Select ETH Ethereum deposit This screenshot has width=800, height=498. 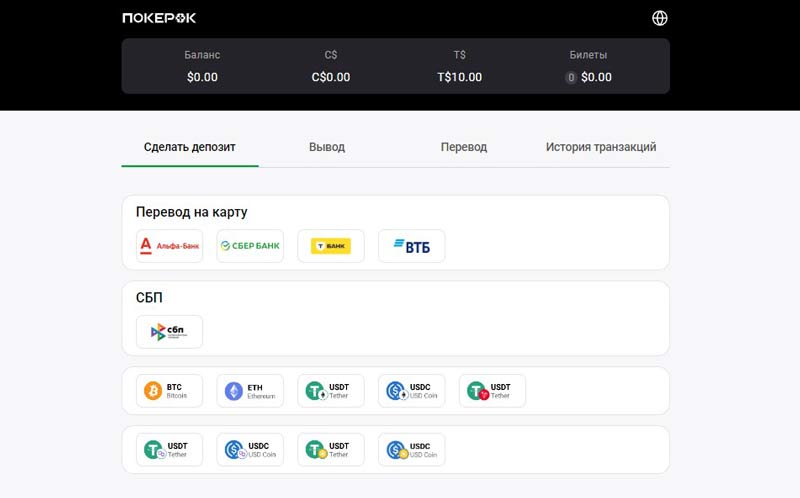click(x=250, y=391)
